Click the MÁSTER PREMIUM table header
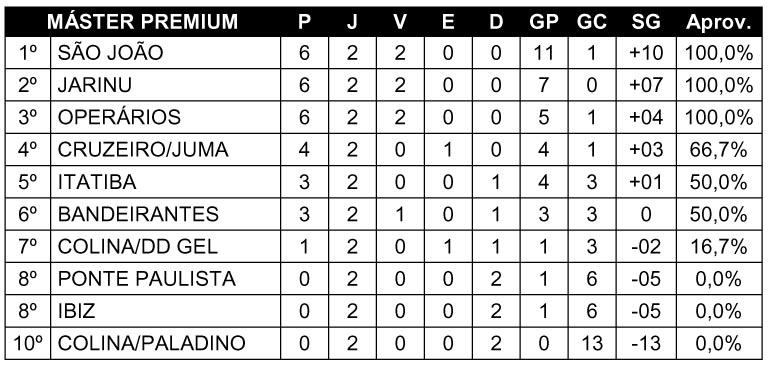The width and height of the screenshot is (769, 367). [142, 22]
